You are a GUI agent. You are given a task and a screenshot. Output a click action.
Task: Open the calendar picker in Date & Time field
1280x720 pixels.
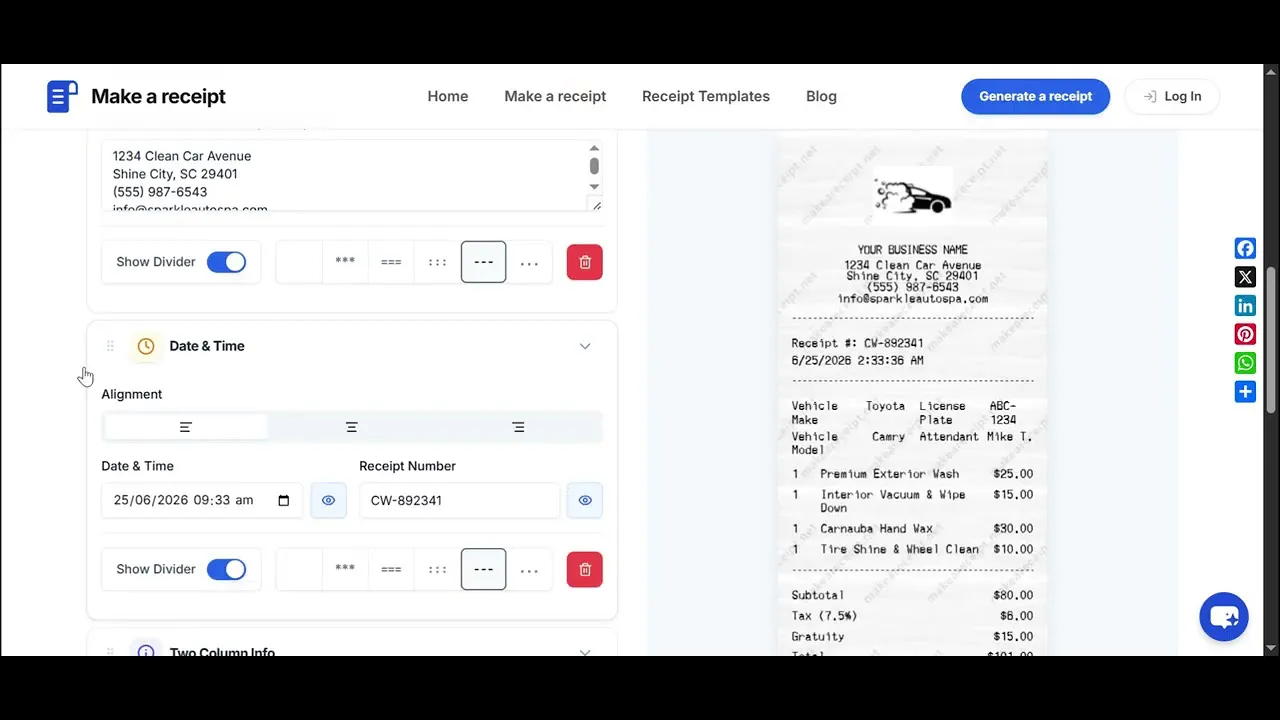pos(284,500)
